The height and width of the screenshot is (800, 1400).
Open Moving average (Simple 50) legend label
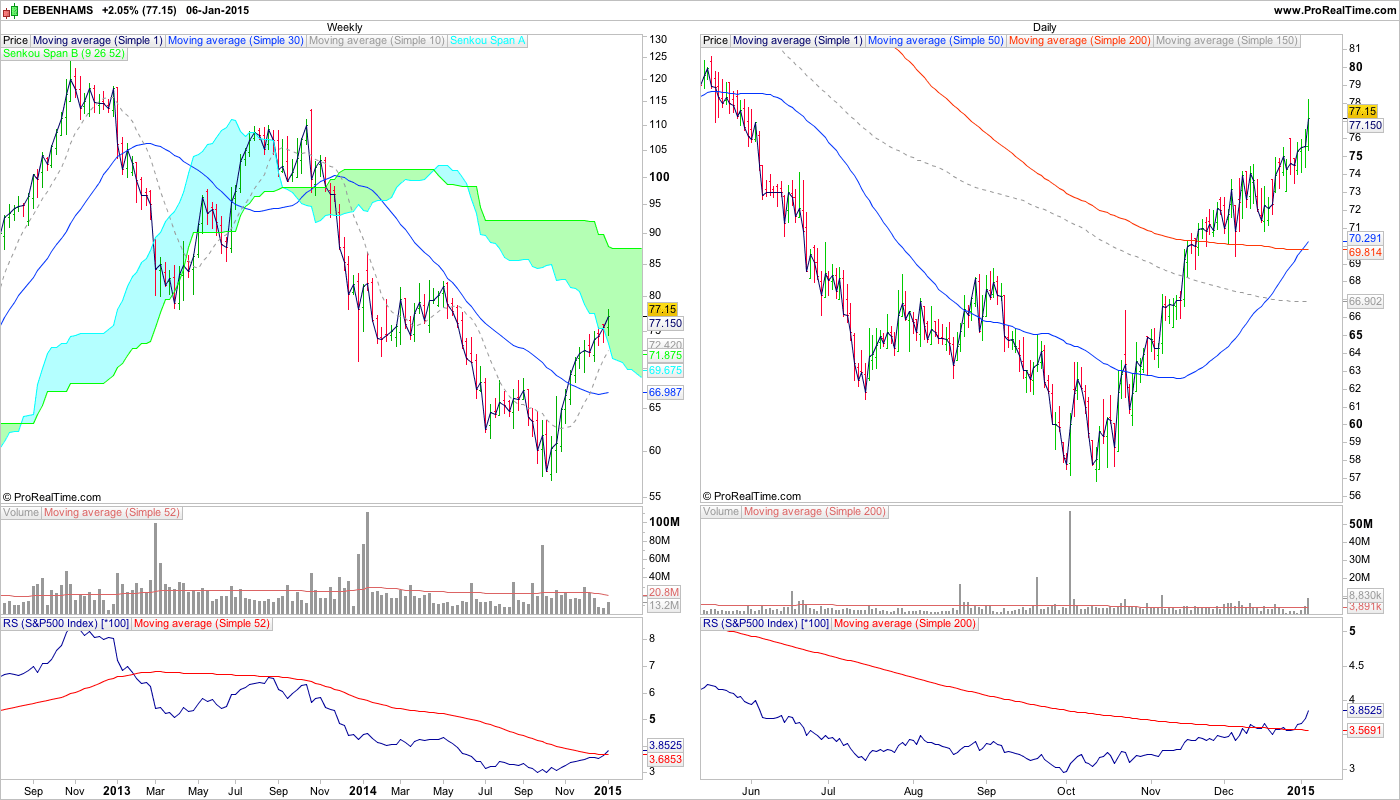coord(936,41)
